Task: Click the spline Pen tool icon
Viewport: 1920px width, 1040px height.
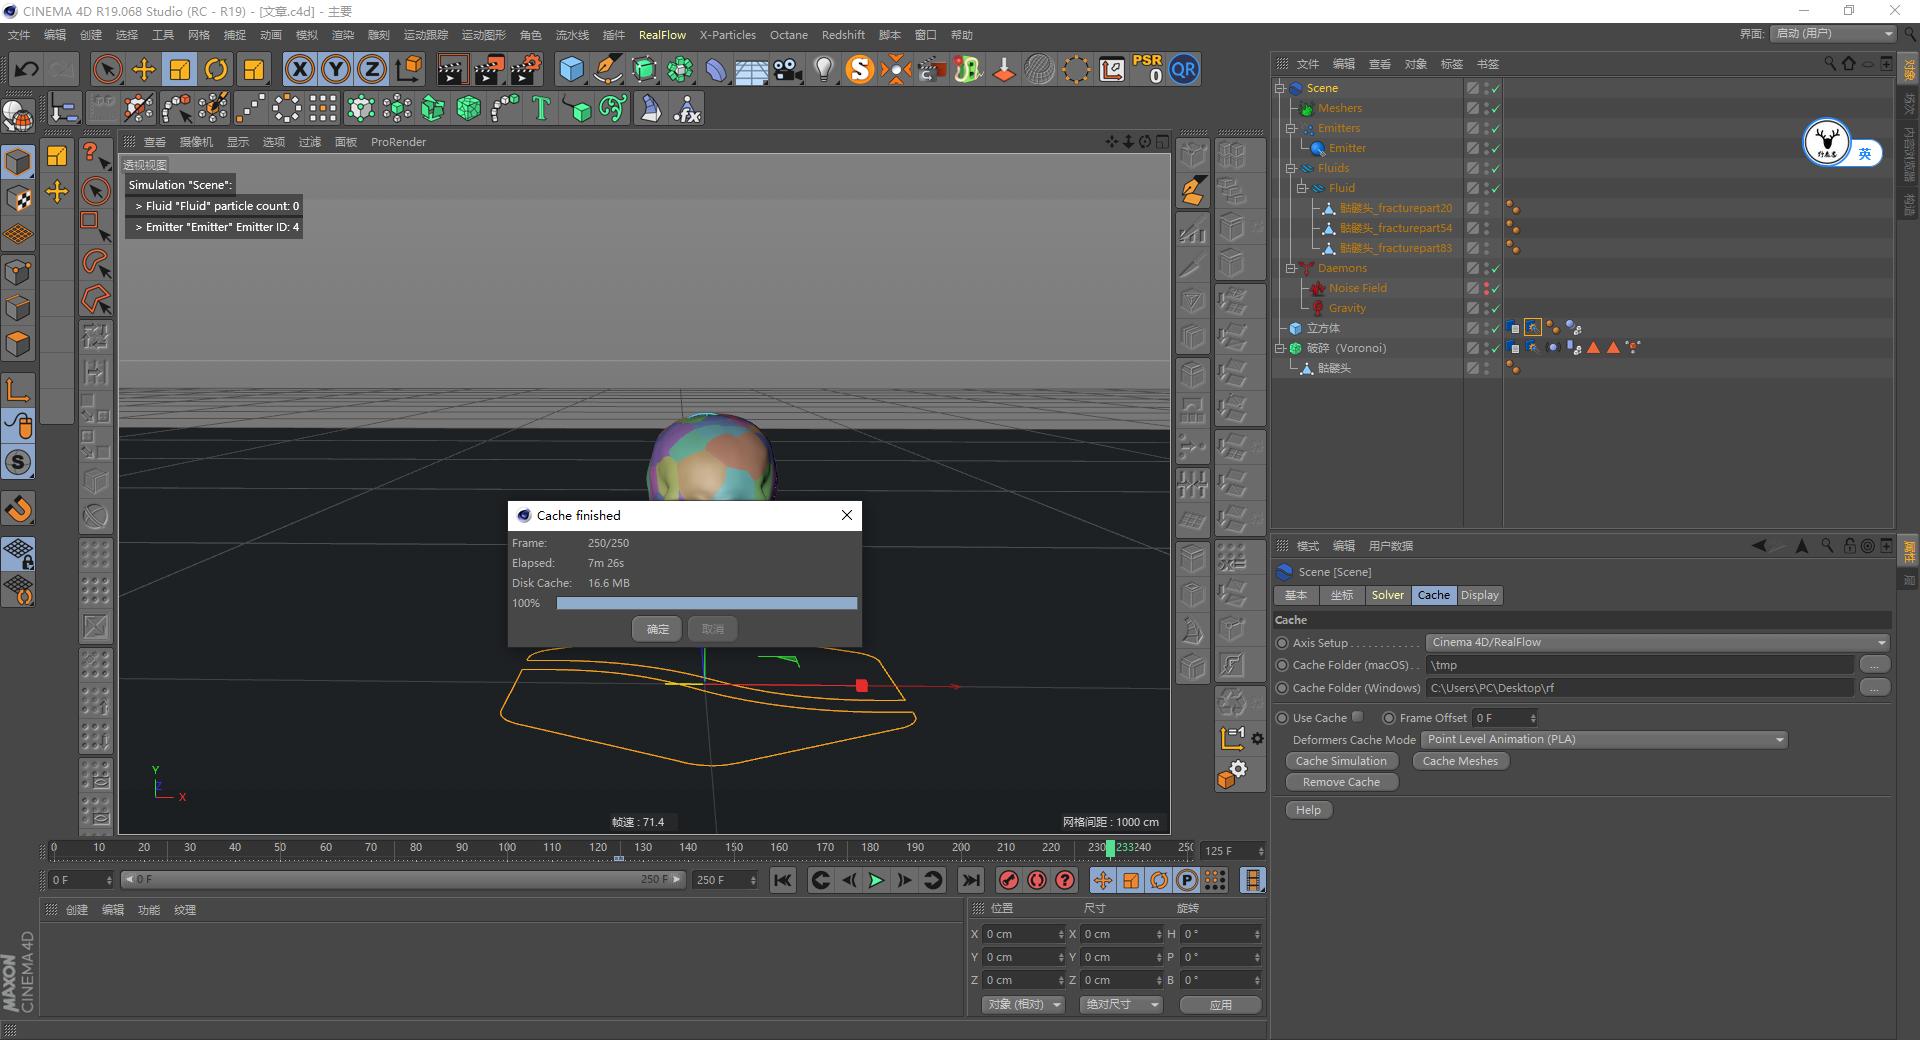Action: coord(608,69)
